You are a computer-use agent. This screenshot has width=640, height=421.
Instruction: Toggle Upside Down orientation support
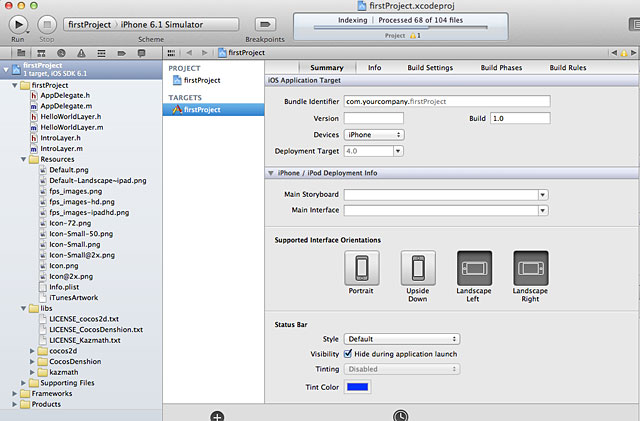[418, 268]
